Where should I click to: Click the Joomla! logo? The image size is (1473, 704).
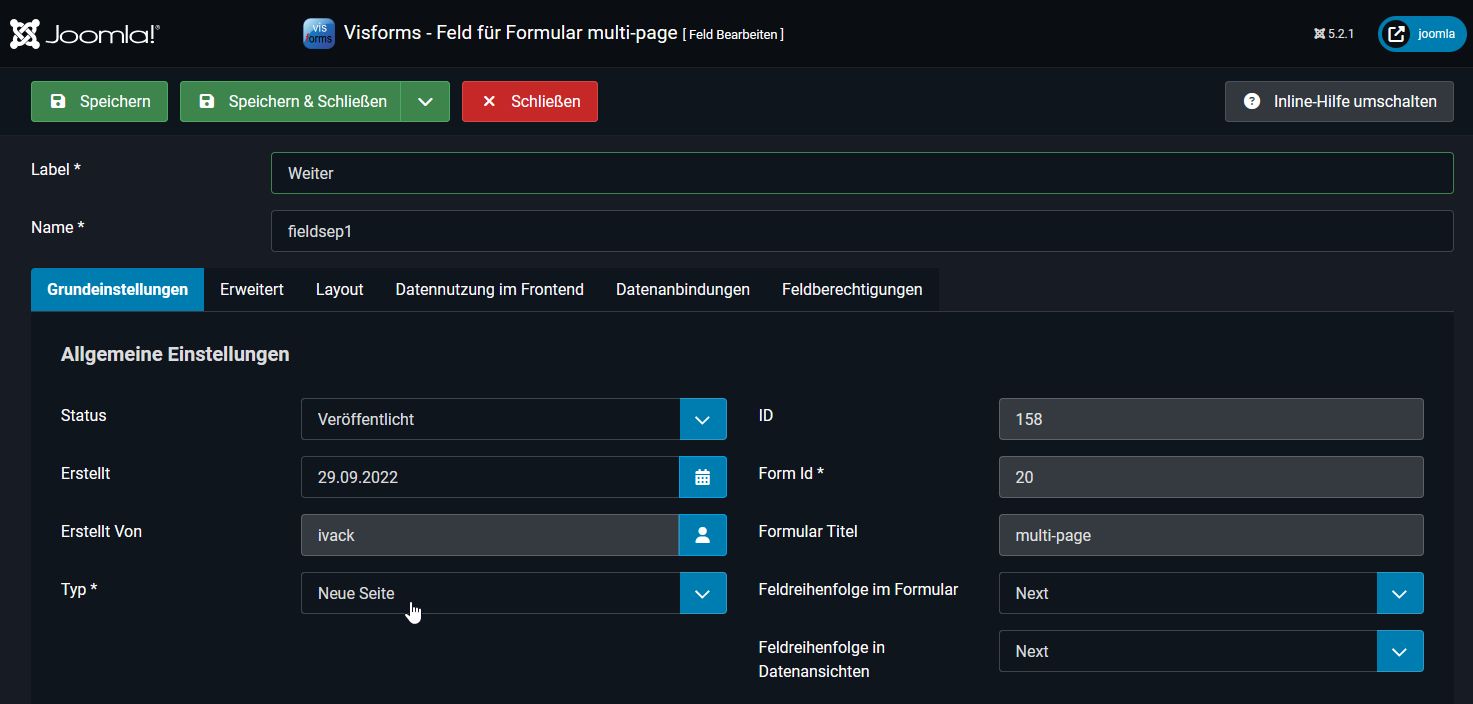point(85,34)
